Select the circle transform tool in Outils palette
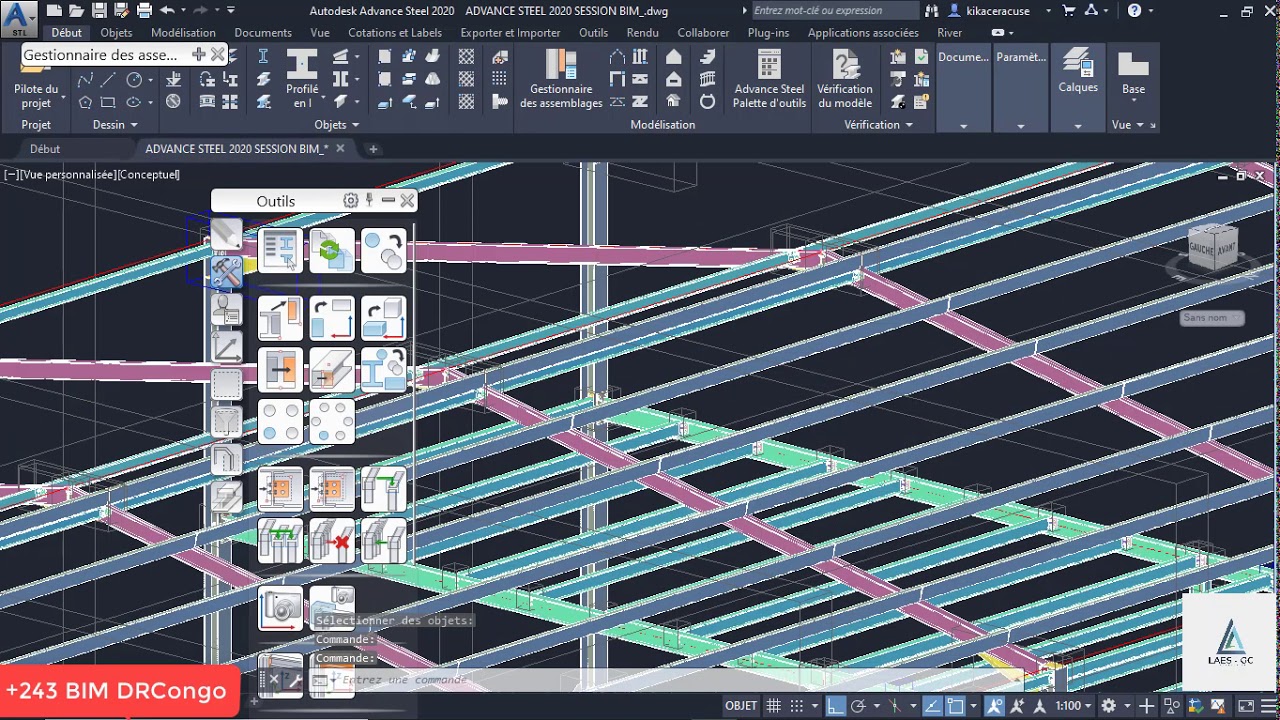This screenshot has width=1280, height=720. pos(384,250)
